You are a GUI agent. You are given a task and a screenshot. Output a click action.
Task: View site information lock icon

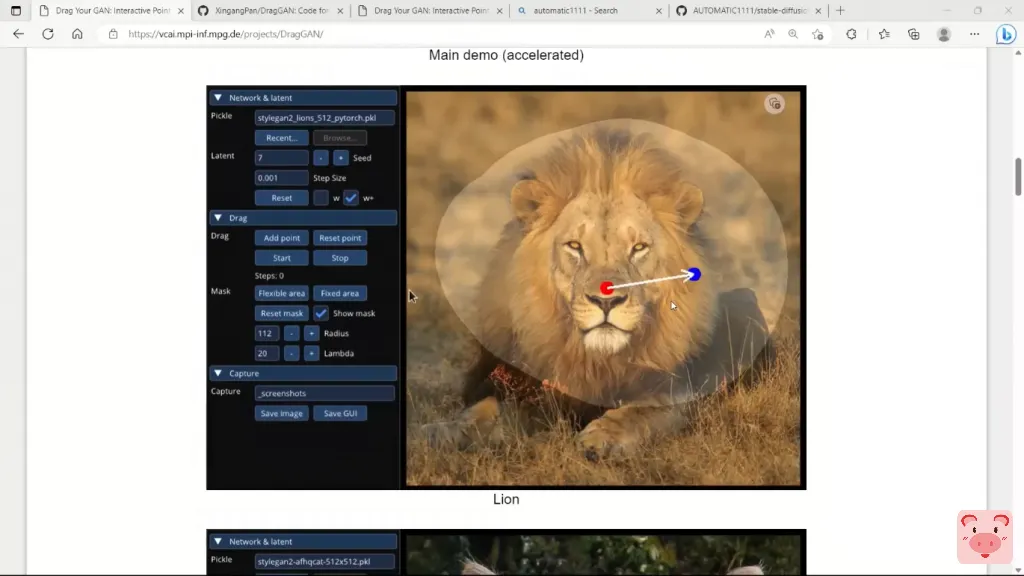click(x=113, y=34)
